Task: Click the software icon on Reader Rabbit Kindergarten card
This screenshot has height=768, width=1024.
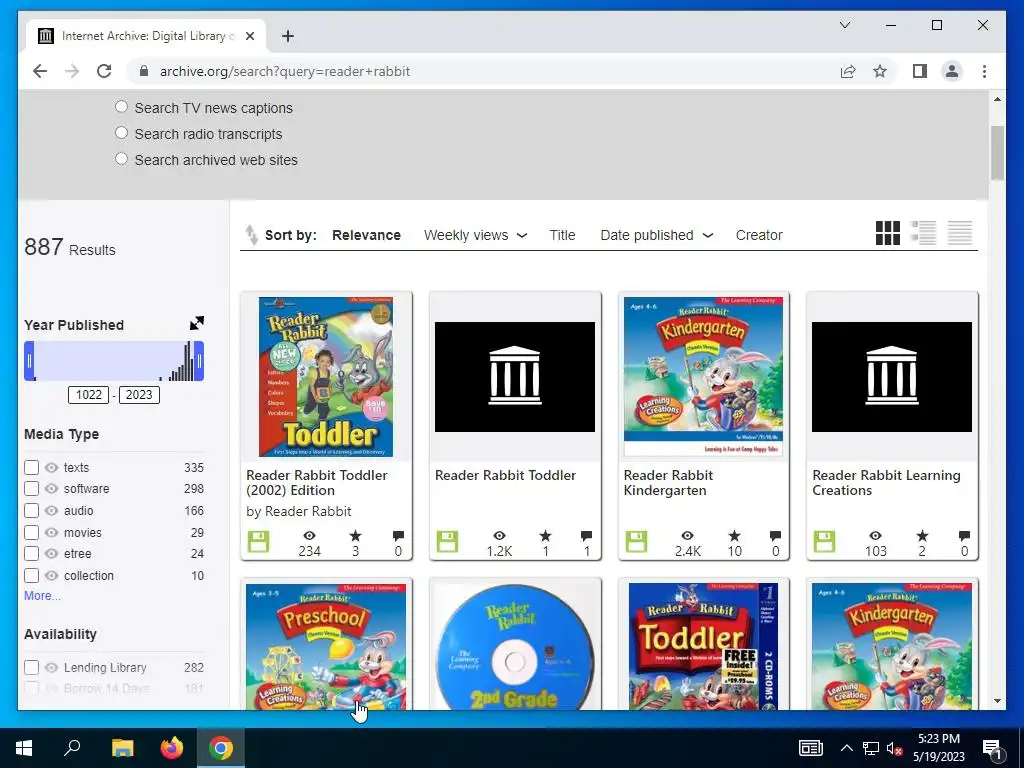Action: [x=636, y=541]
